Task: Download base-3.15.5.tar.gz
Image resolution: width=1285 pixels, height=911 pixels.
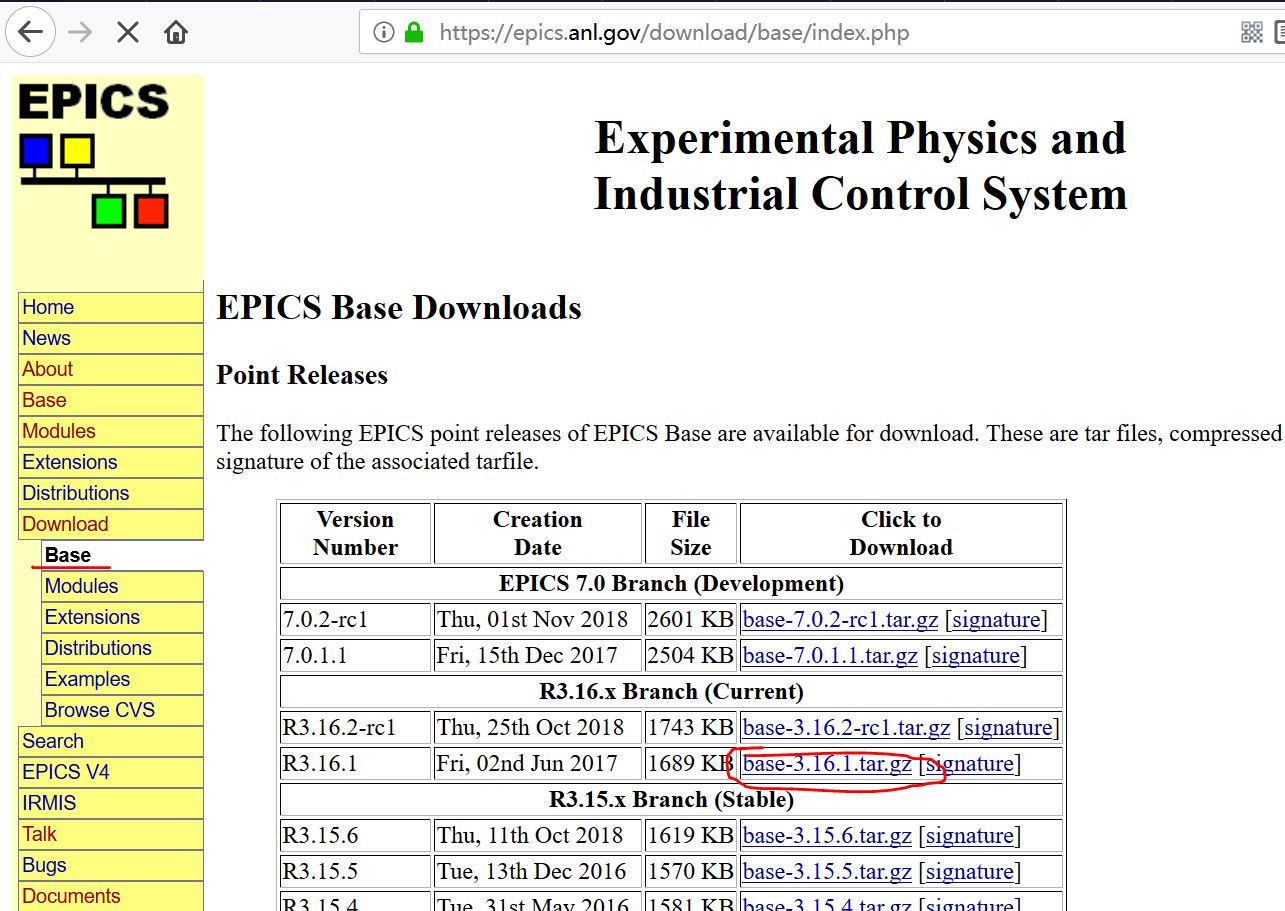Action: [826, 871]
